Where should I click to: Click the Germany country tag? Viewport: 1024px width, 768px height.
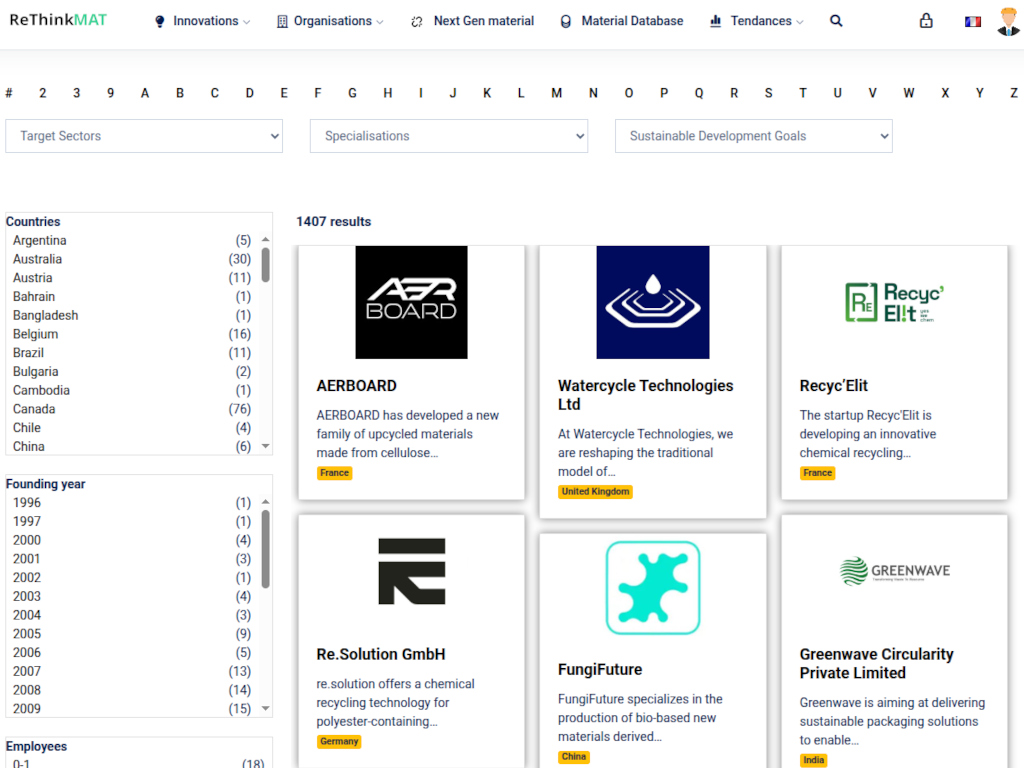(339, 741)
